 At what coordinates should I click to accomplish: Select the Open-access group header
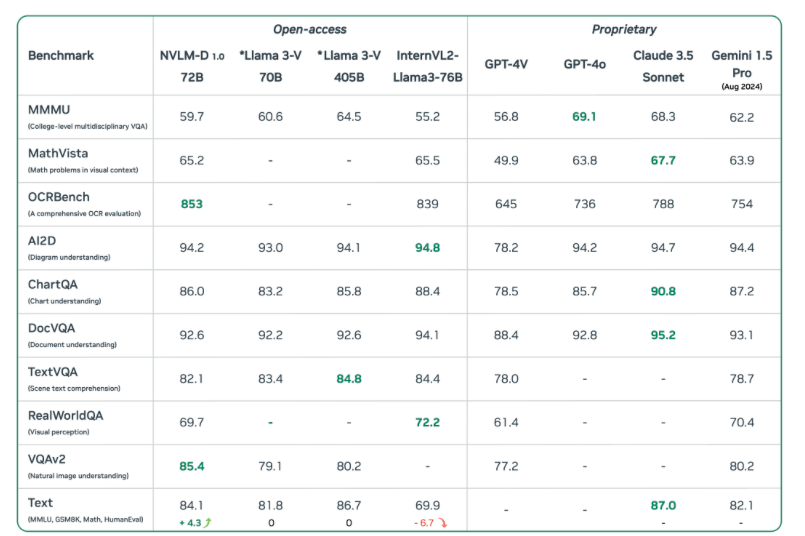pos(308,30)
